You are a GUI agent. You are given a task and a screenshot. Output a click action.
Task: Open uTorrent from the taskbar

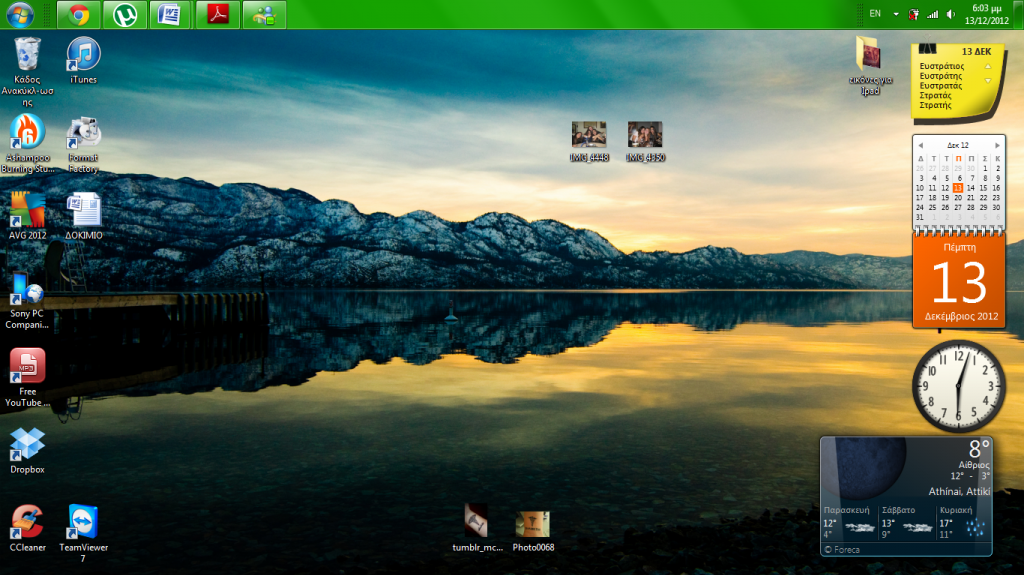click(x=125, y=14)
